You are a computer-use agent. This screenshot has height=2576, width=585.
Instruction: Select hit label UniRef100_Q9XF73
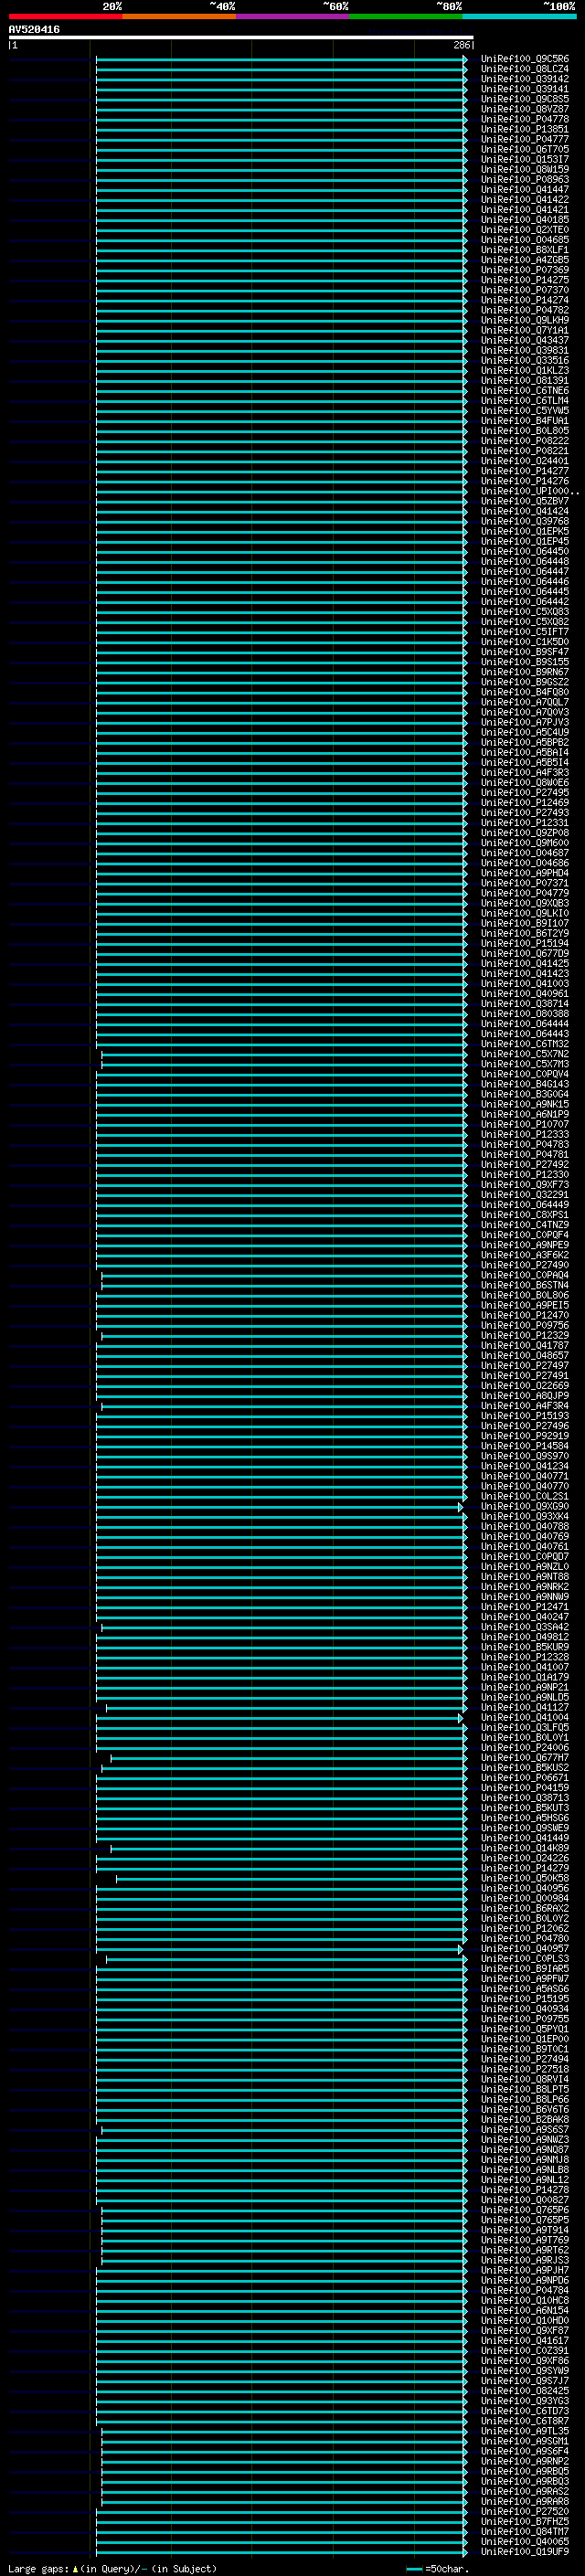(x=524, y=1185)
